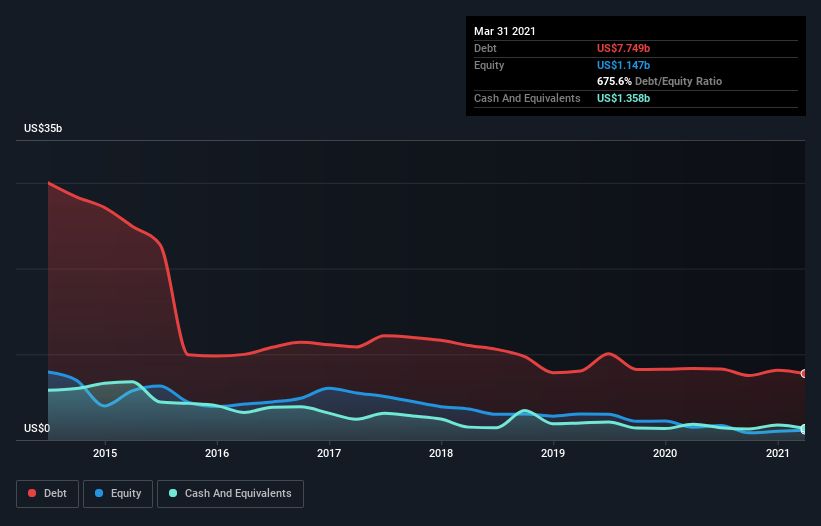Click the red Debt legend dot
821x526 pixels.
[32, 493]
